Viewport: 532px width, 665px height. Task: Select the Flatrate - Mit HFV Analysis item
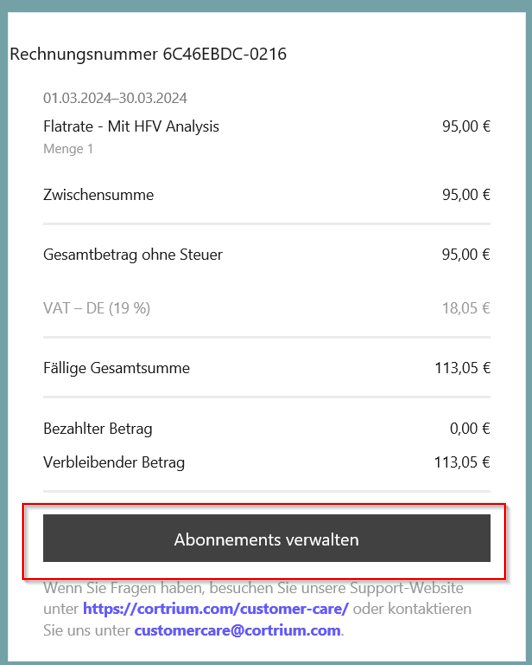pyautogui.click(x=131, y=126)
